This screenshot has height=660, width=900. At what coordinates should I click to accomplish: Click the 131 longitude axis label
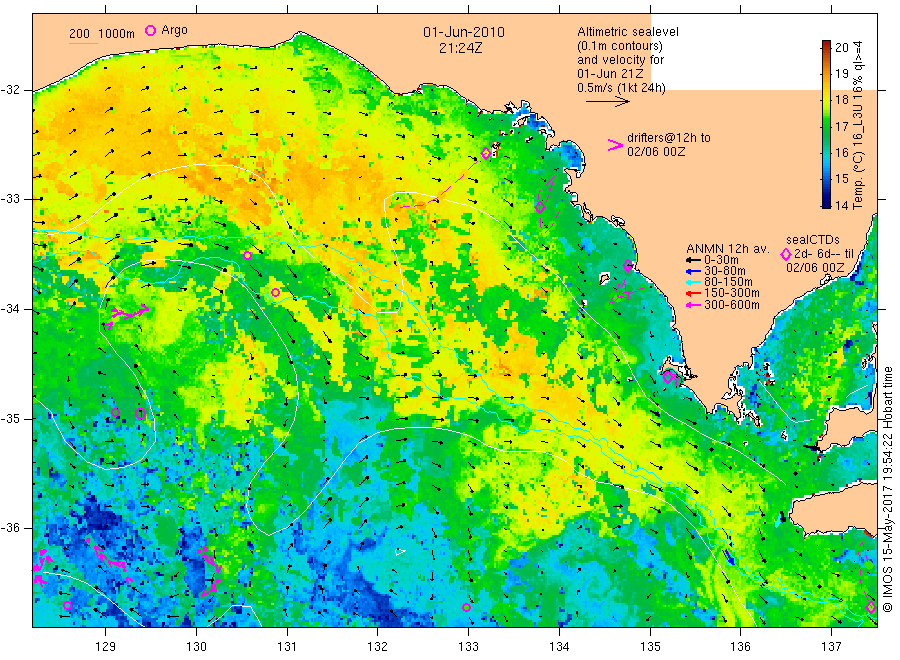[x=287, y=647]
